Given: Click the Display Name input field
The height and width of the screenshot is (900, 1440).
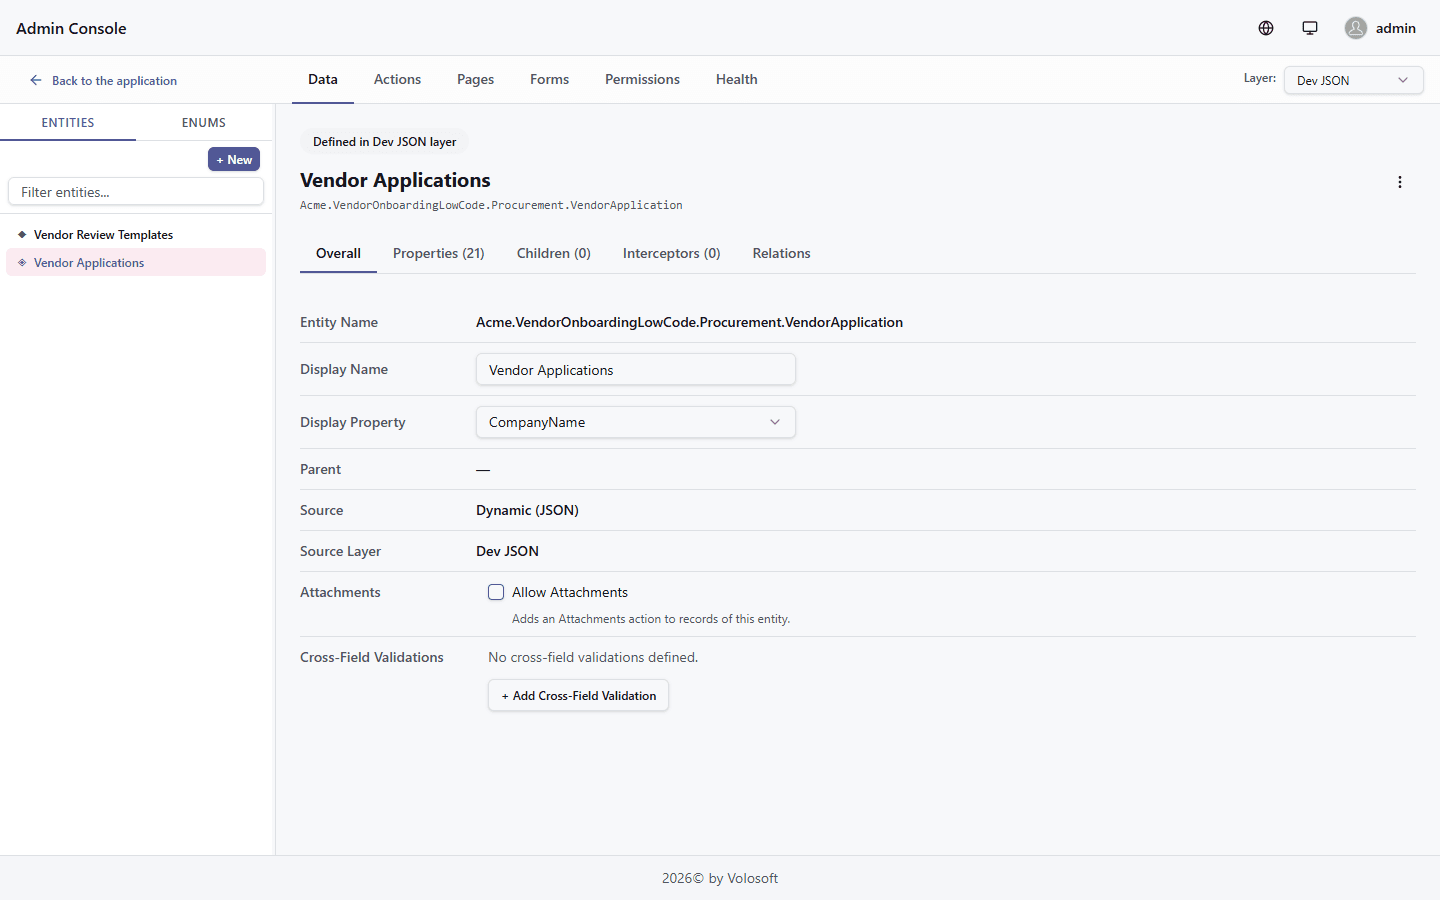Looking at the screenshot, I should tap(636, 369).
